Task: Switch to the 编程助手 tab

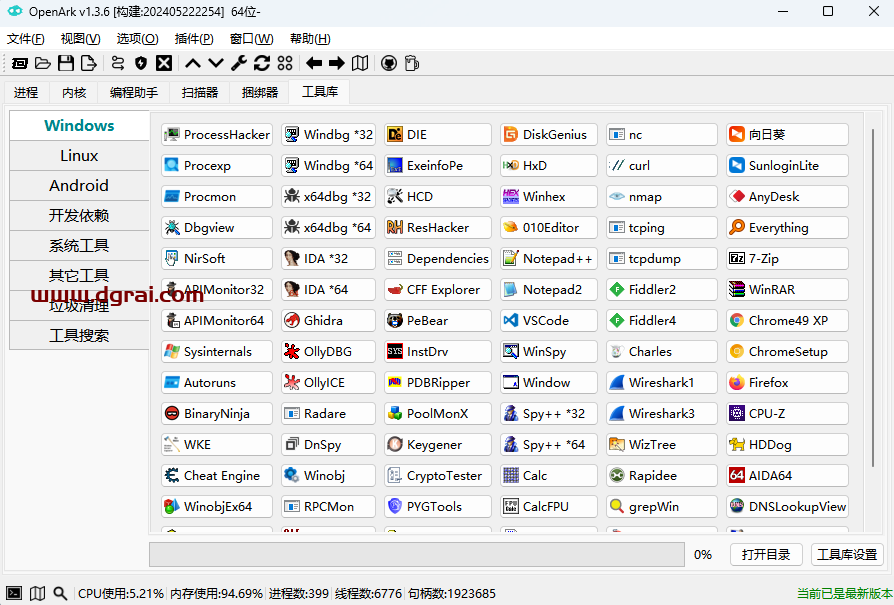Action: point(134,92)
